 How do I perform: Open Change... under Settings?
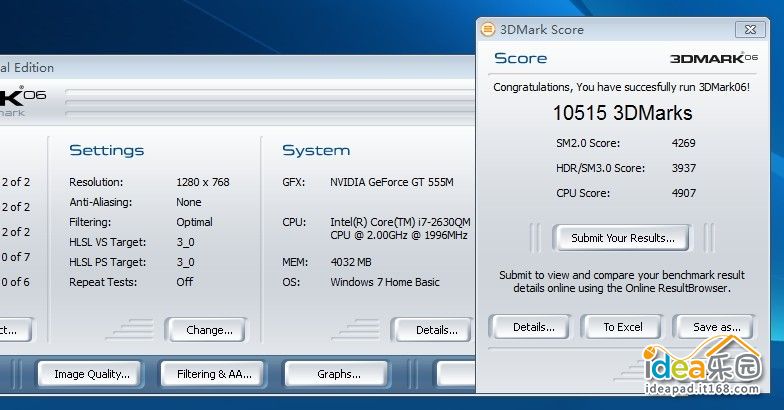208,330
